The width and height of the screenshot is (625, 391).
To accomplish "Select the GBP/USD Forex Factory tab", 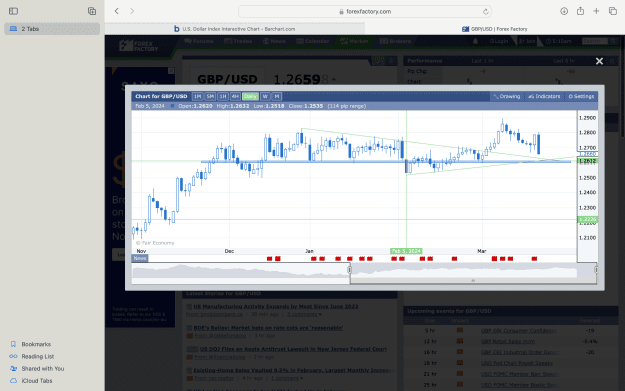I will tap(495, 29).
